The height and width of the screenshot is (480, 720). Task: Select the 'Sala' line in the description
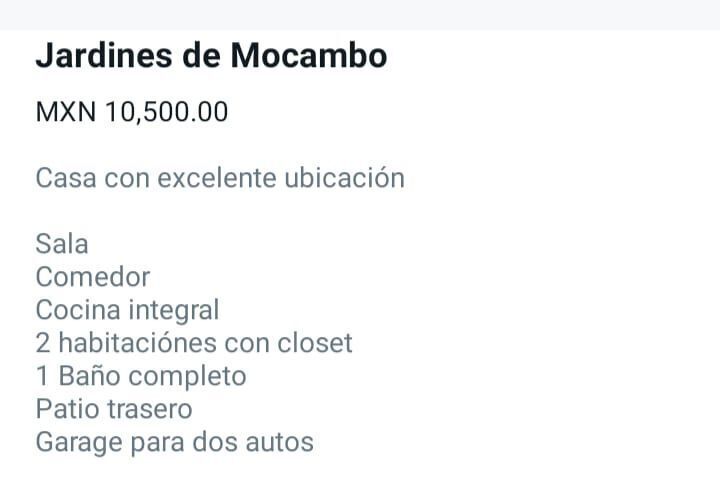pos(62,244)
